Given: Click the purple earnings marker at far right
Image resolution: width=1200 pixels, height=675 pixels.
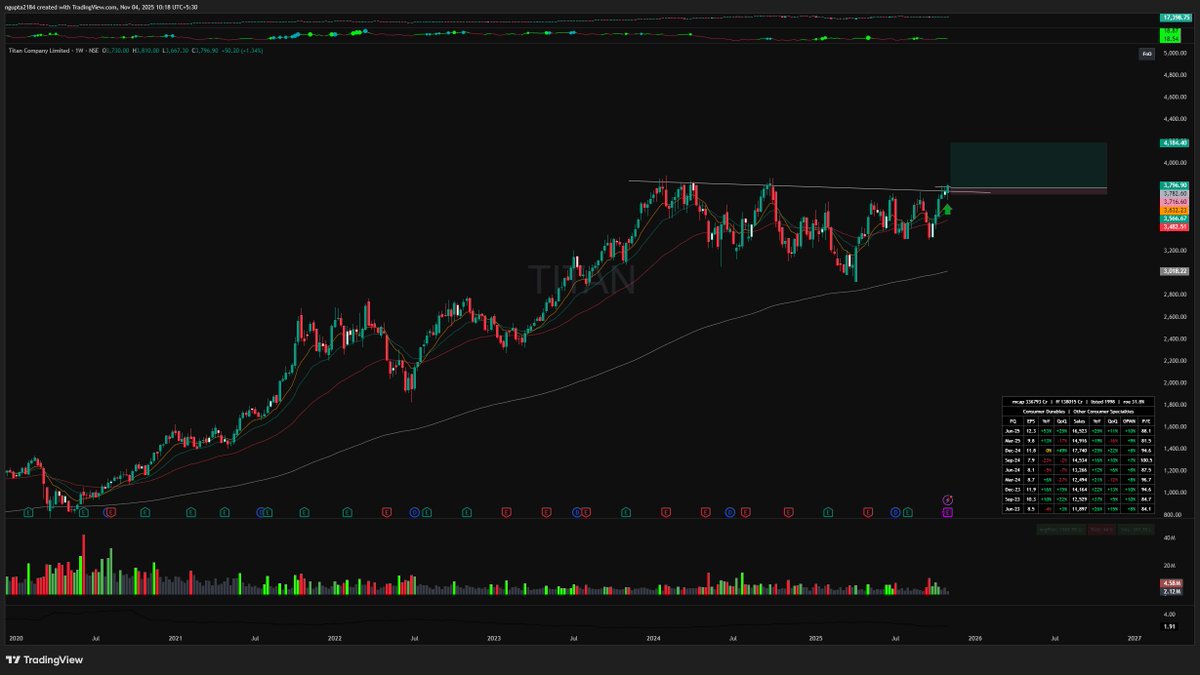Looking at the screenshot, I should pyautogui.click(x=947, y=512).
